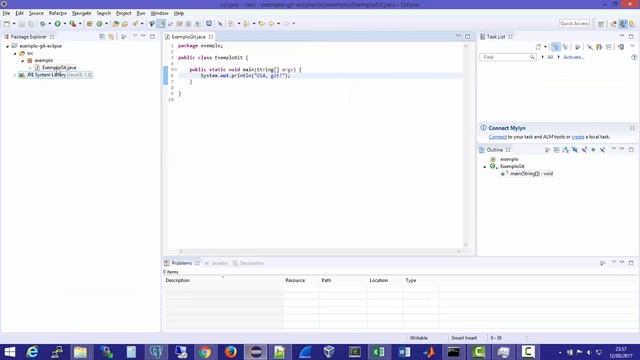This screenshot has height=360, width=640.
Task: Click the New Task icon in Task List
Action: coord(538,47)
